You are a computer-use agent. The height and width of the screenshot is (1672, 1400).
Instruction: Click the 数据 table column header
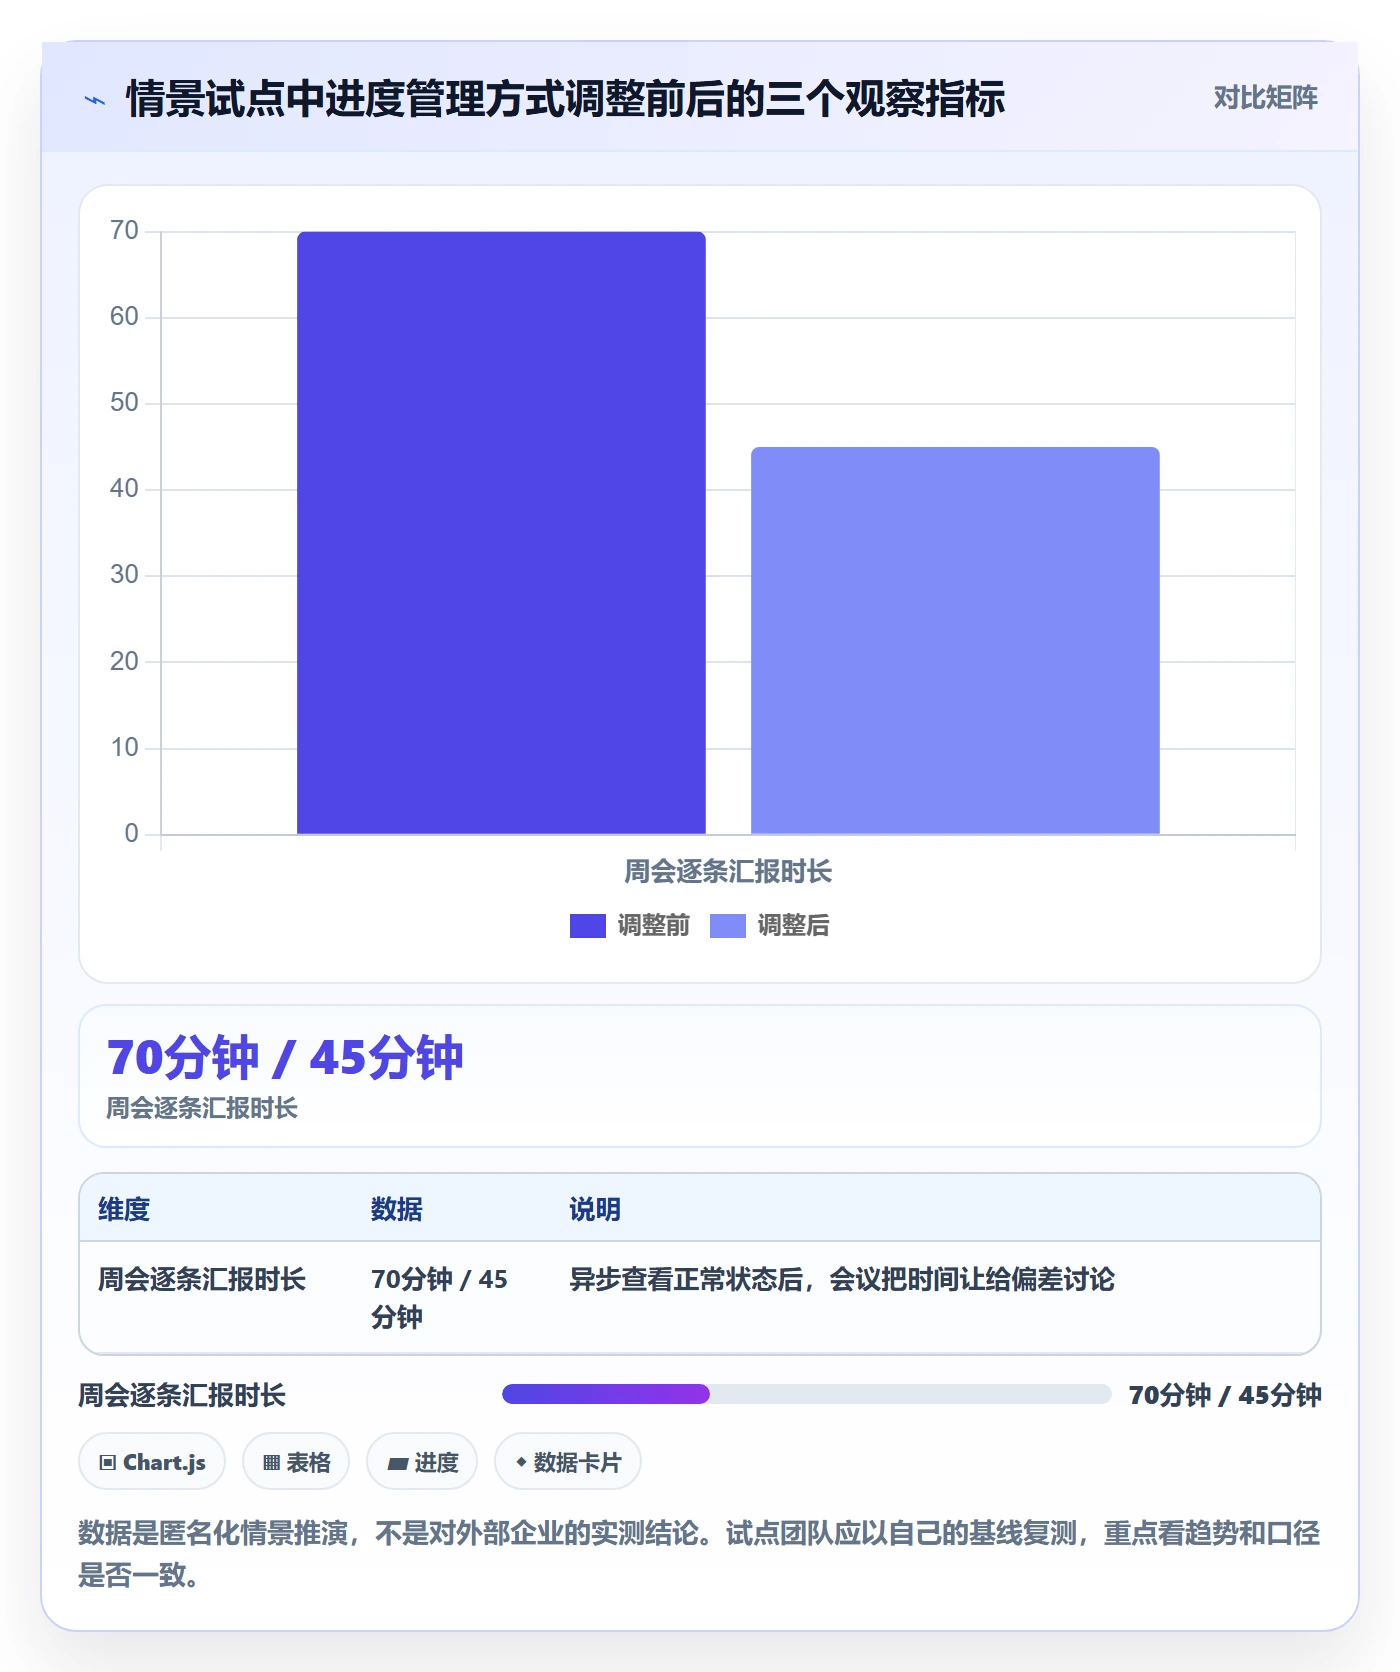pos(397,1210)
